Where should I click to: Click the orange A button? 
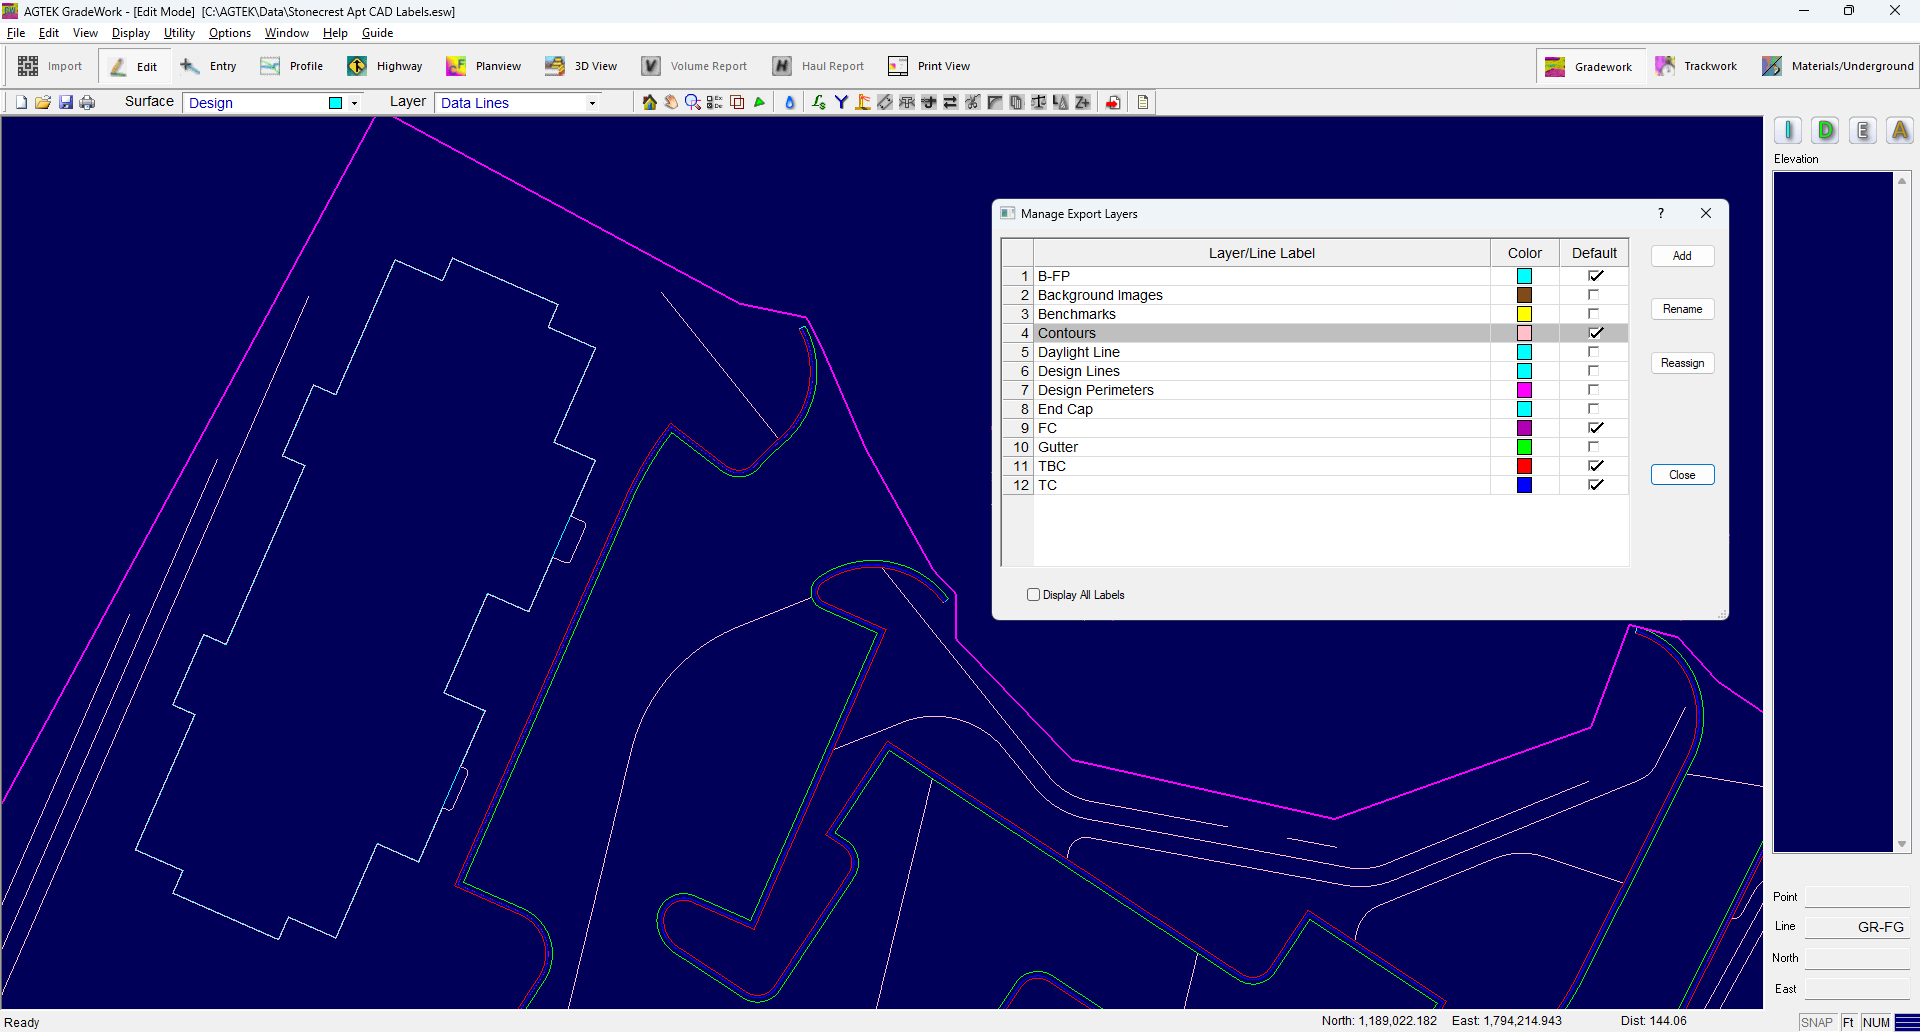[1900, 131]
